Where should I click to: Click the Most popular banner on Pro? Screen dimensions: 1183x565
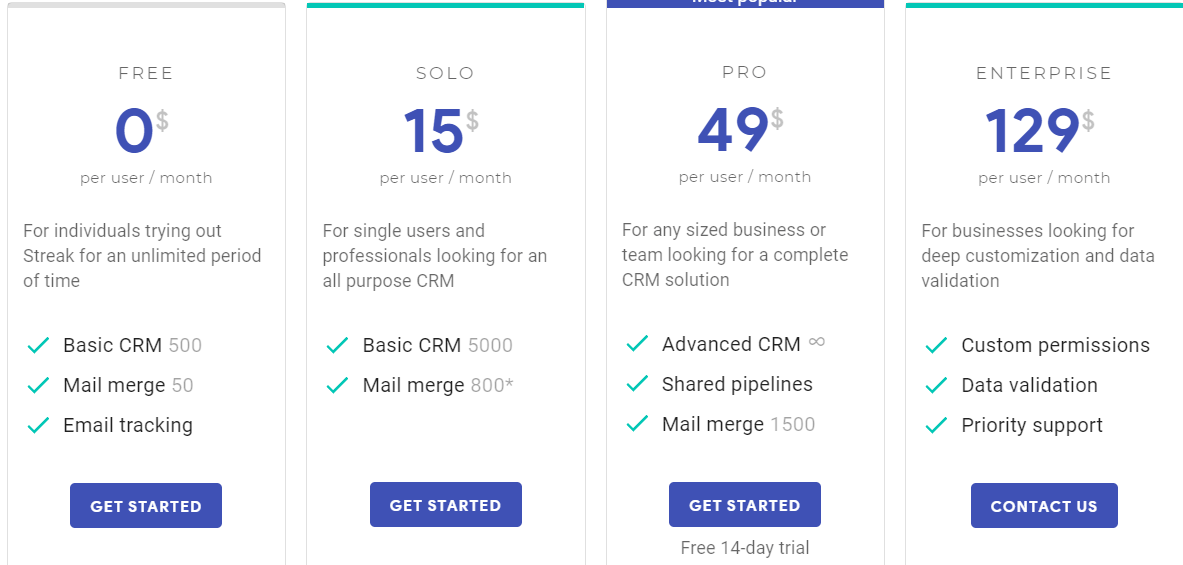pos(745,3)
